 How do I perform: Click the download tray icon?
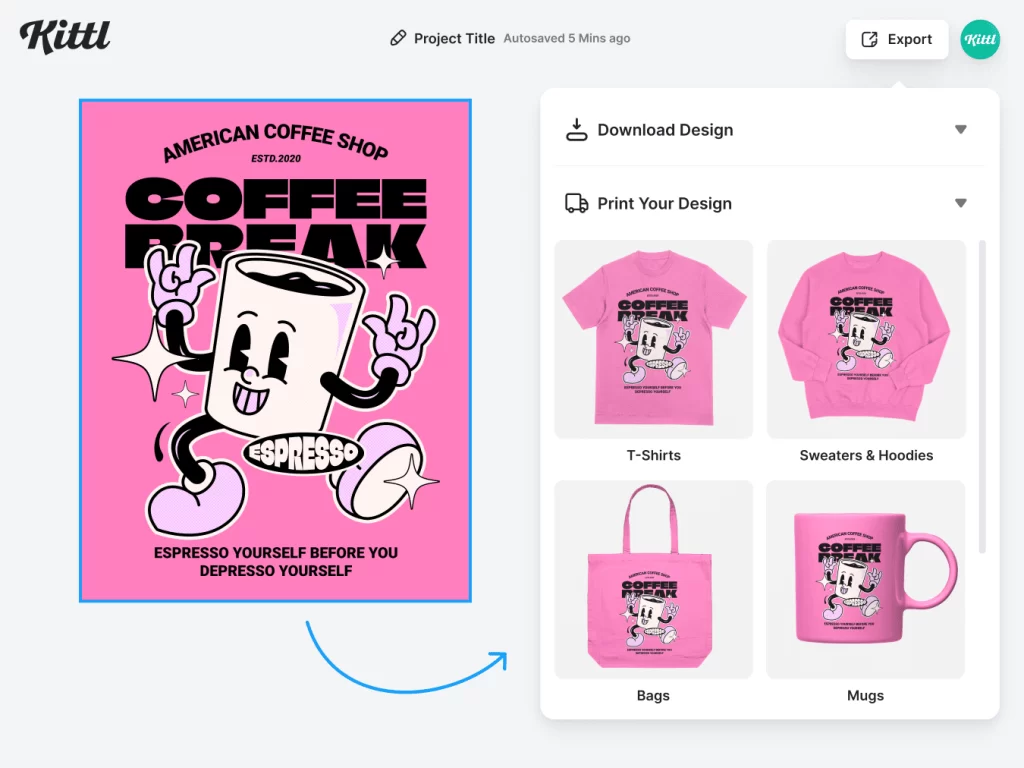point(576,130)
